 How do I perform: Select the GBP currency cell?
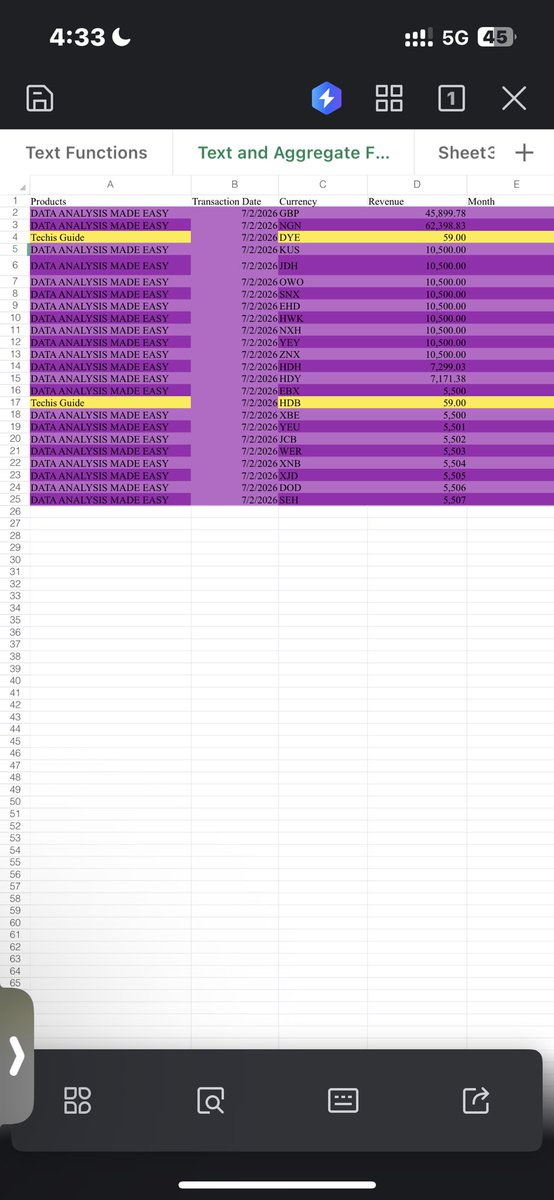(323, 213)
